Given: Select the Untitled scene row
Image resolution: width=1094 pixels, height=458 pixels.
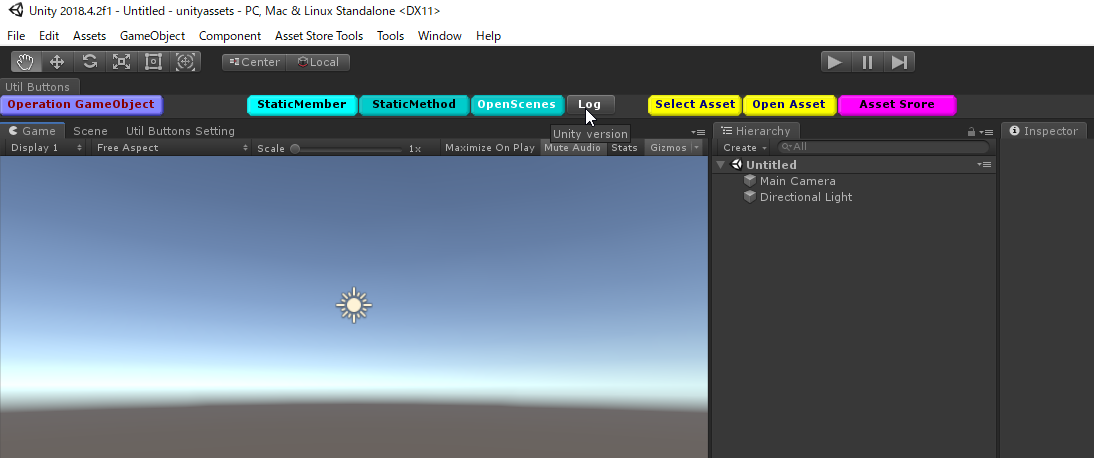Looking at the screenshot, I should click(x=855, y=165).
